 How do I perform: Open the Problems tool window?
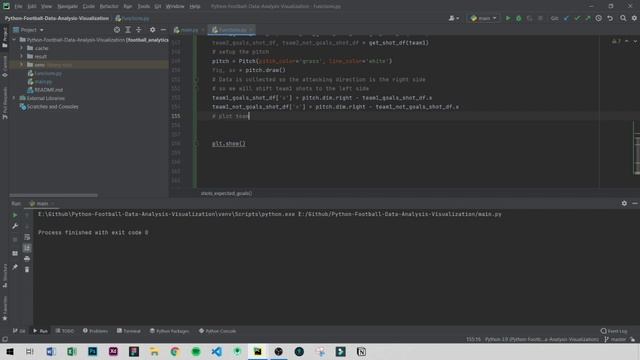point(96,331)
